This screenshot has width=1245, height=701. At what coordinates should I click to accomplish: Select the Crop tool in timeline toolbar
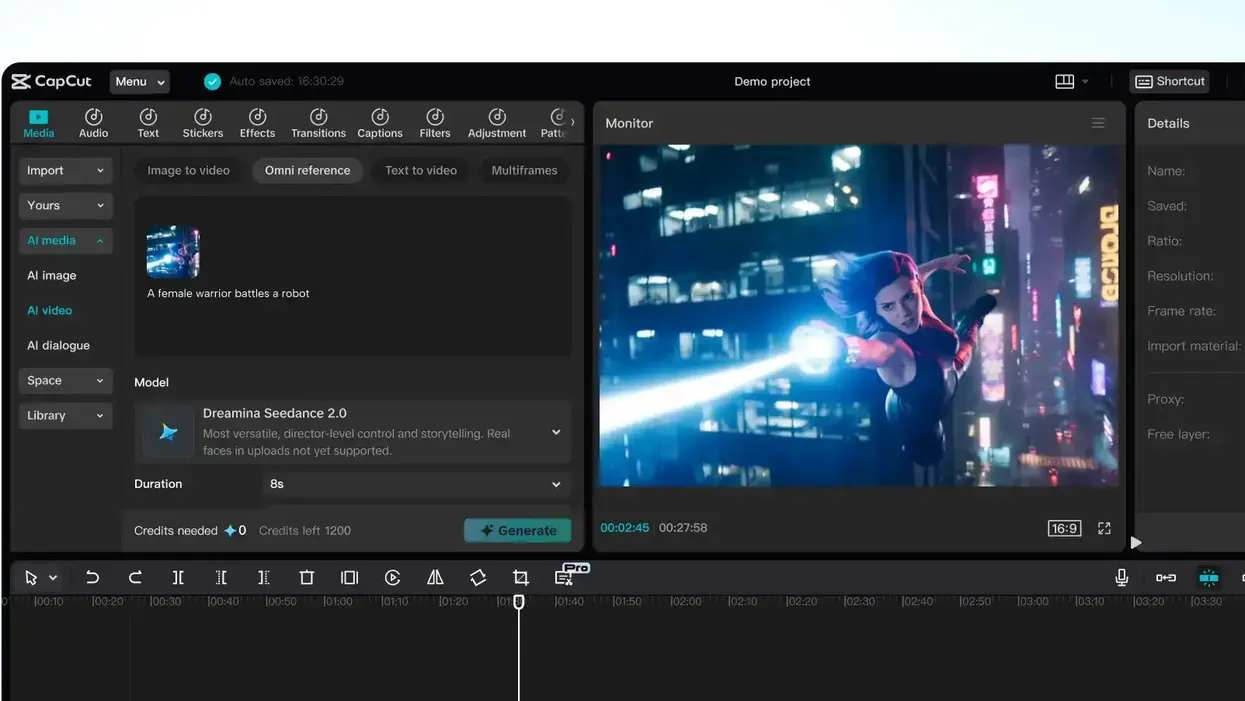[521, 577]
